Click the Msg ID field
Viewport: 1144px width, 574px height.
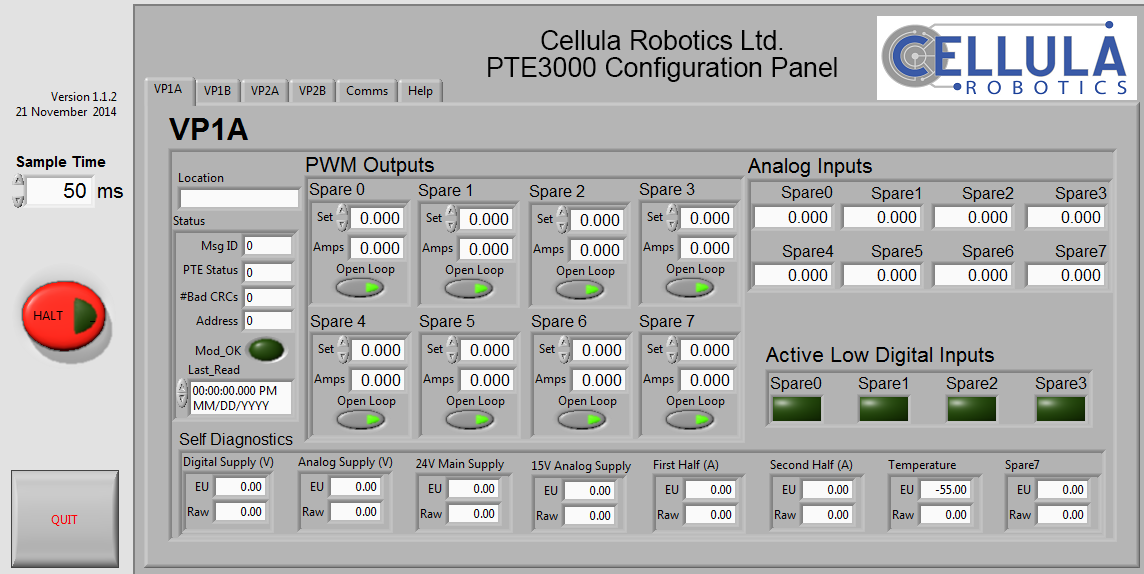tap(268, 246)
